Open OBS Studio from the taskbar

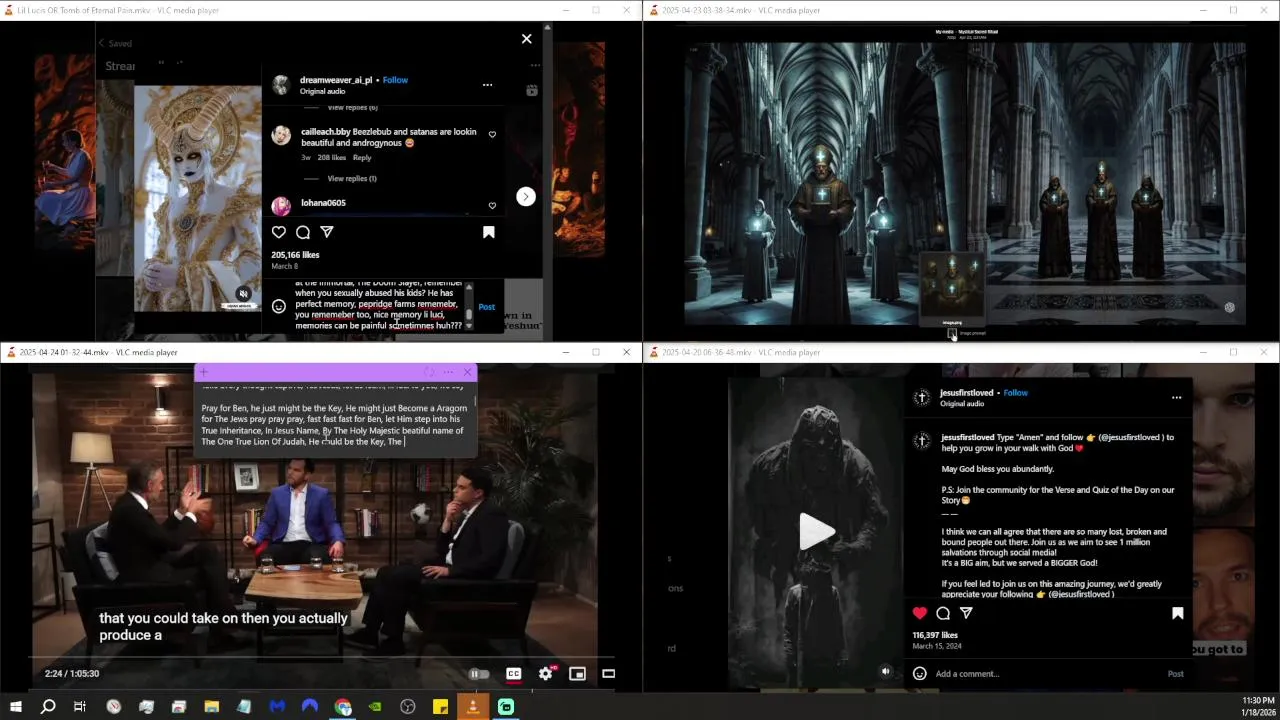(408, 707)
